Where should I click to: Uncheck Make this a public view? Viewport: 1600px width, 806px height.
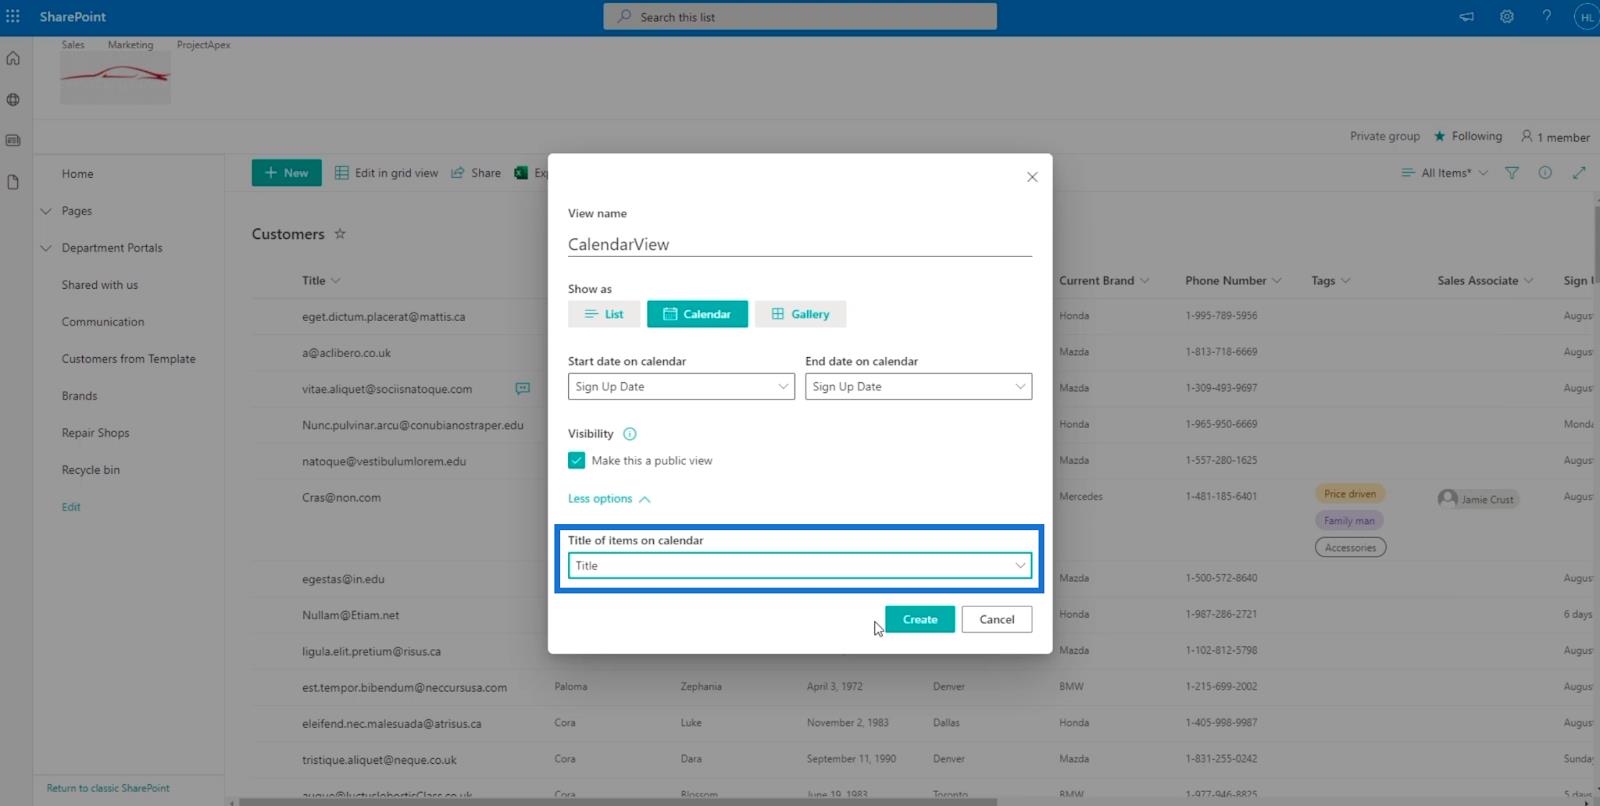tap(577, 460)
